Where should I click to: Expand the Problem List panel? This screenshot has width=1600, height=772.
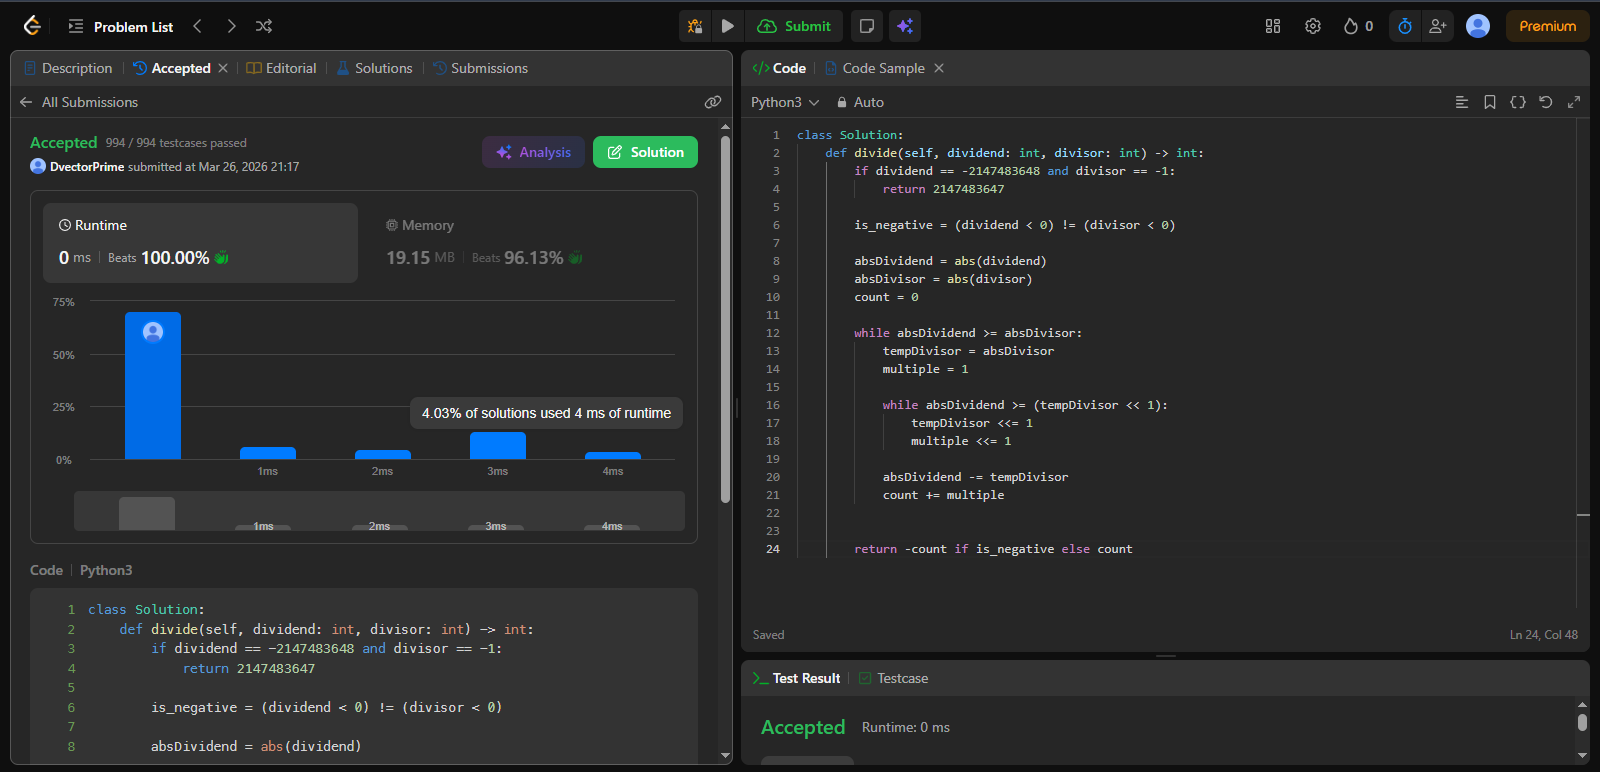click(x=120, y=26)
